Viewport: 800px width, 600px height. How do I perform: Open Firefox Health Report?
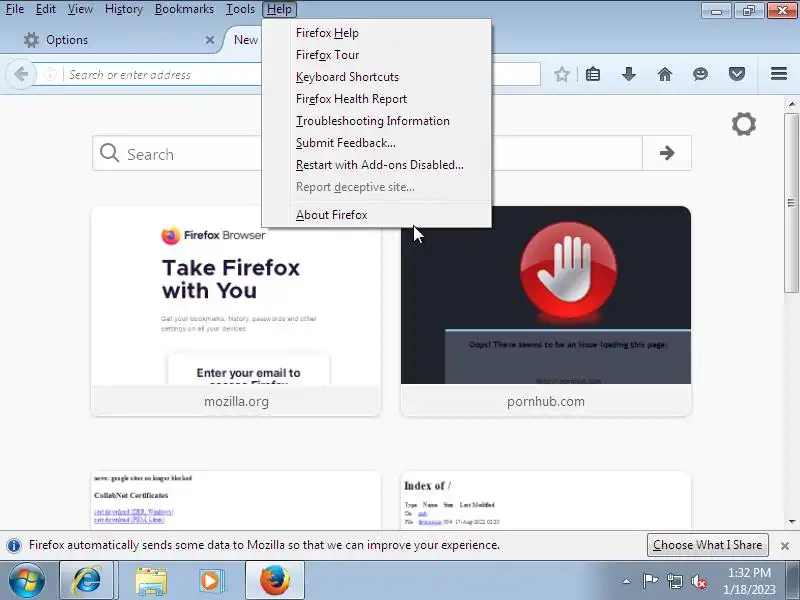point(377,98)
